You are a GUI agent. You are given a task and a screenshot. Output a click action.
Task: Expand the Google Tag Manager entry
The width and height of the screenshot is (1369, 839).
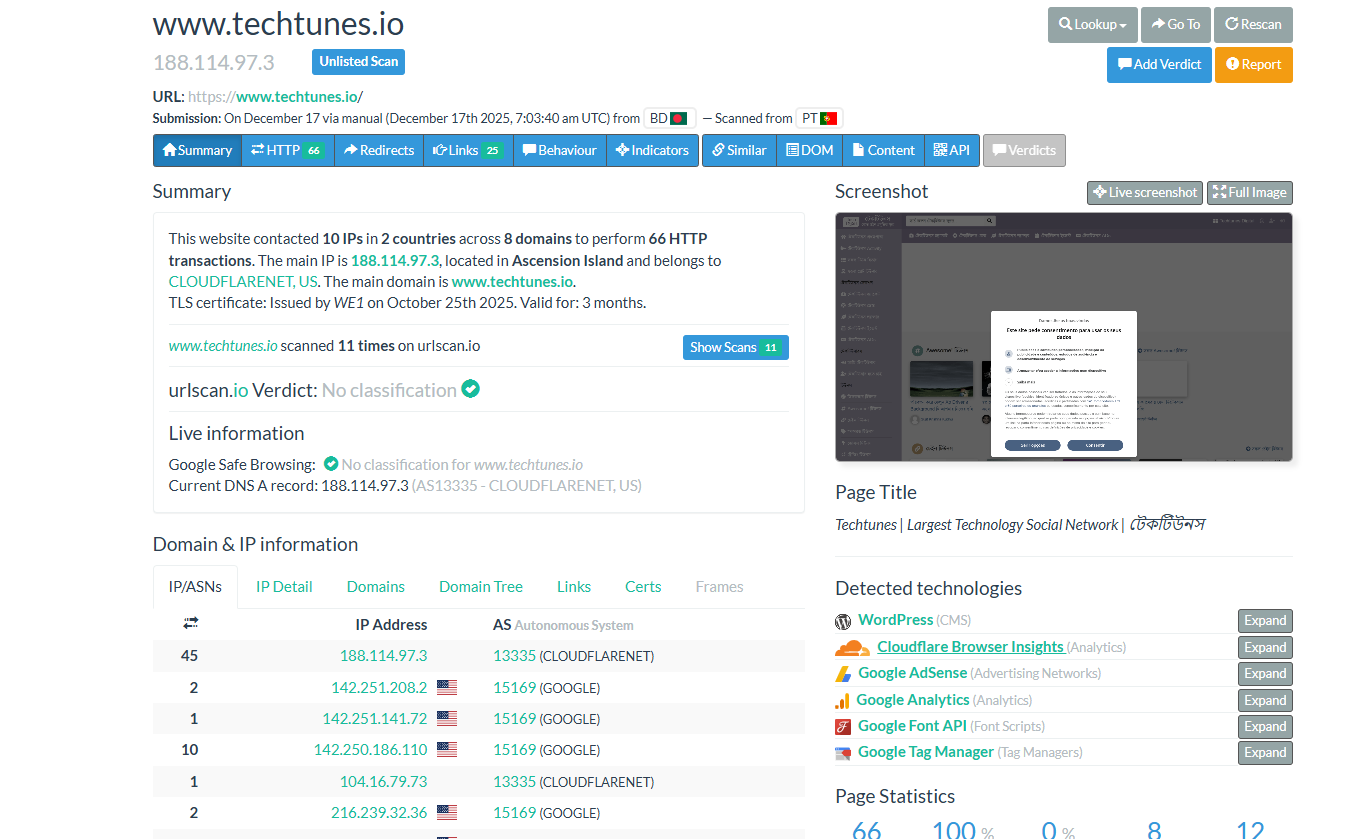click(x=1264, y=752)
